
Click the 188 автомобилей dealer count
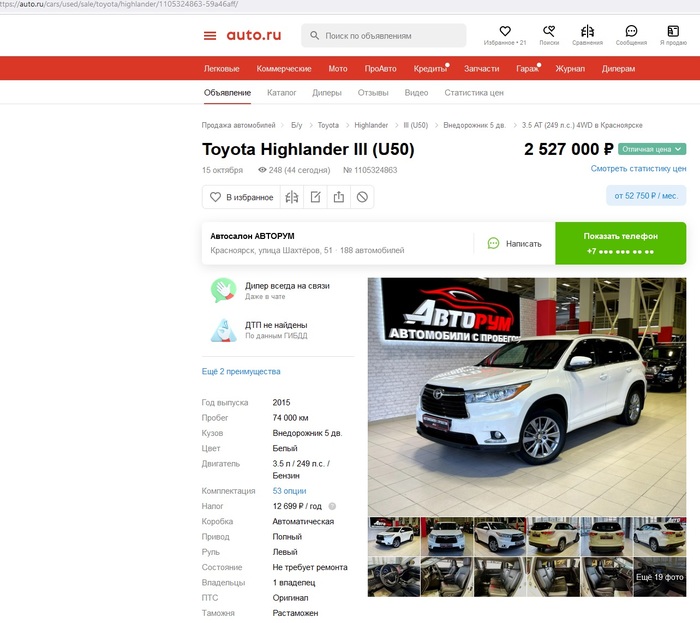(x=372, y=250)
